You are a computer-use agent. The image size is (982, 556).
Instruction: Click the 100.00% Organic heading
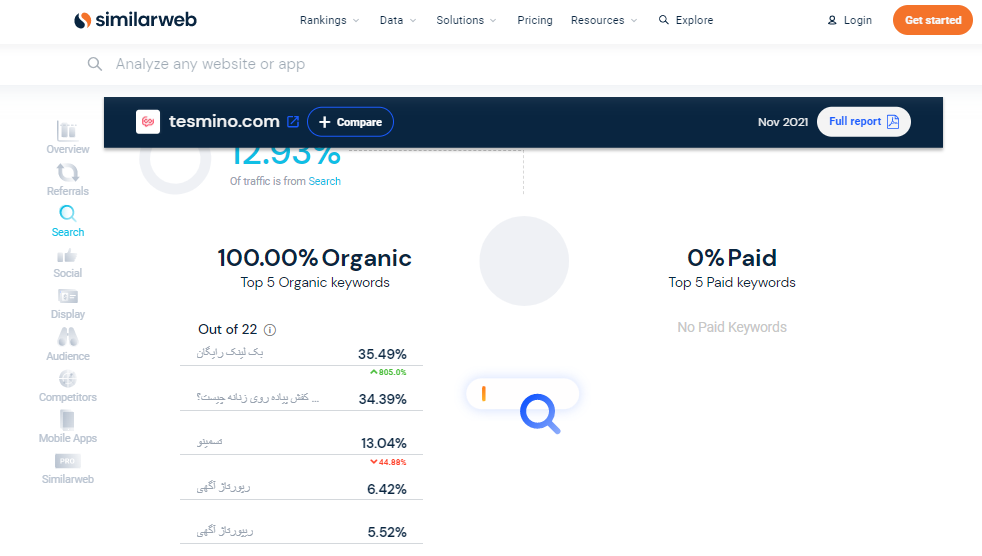[314, 258]
